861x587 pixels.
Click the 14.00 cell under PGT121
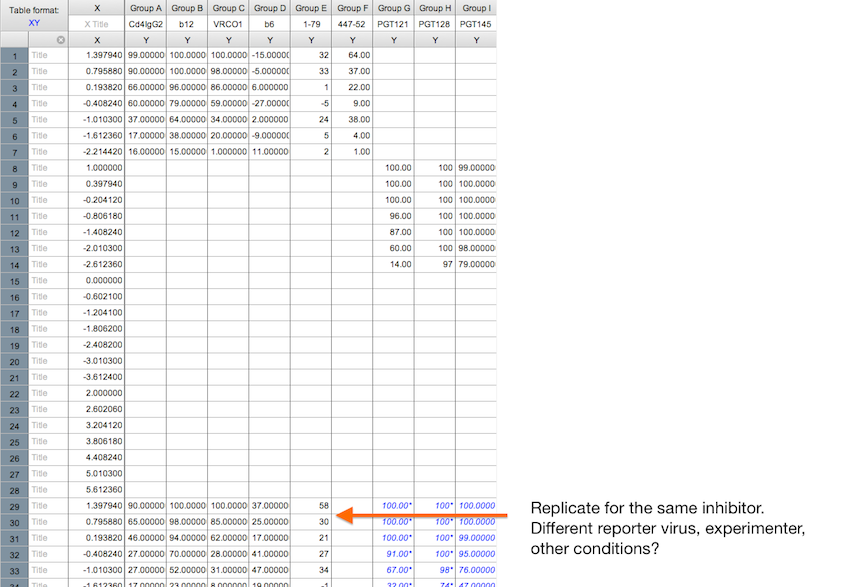click(x=393, y=265)
